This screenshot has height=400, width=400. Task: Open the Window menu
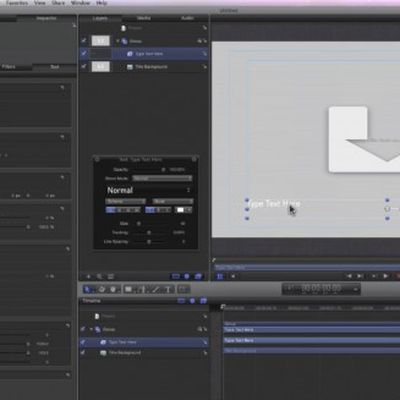(80, 3)
